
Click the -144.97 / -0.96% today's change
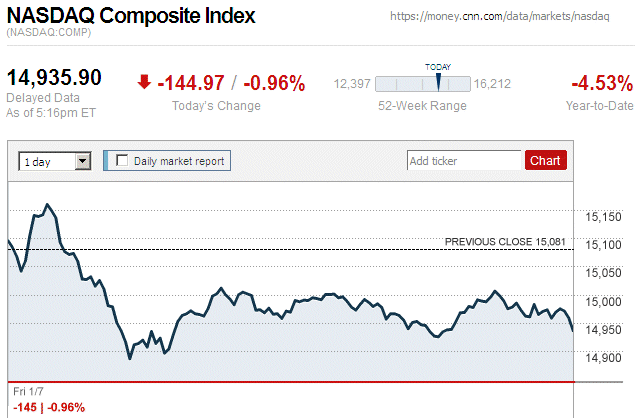pyautogui.click(x=231, y=83)
